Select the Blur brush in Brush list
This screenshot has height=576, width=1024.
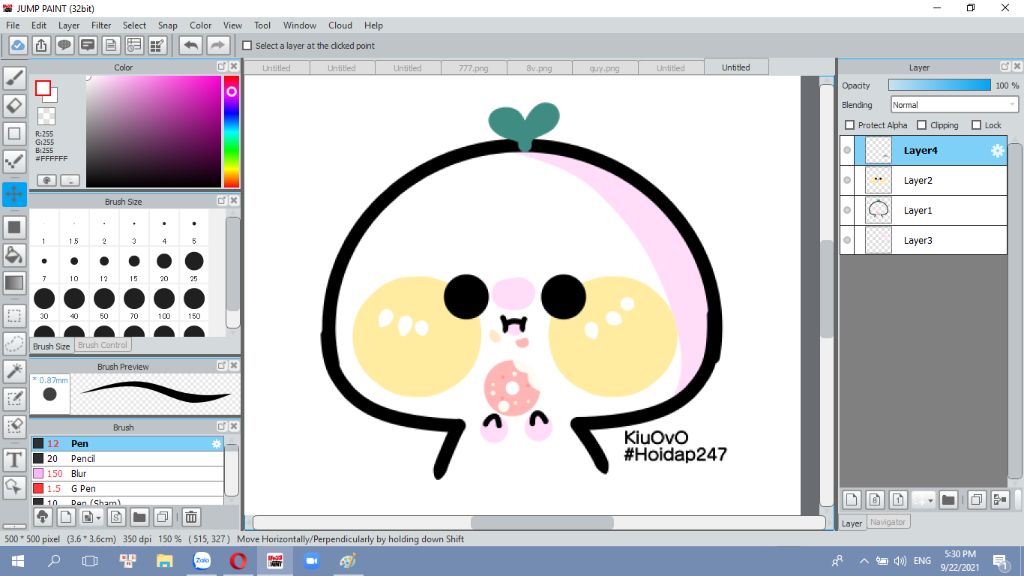coord(127,473)
